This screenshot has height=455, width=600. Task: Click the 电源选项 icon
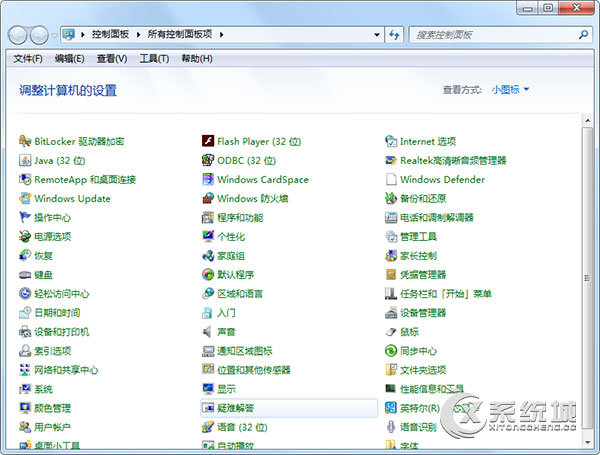click(x=25, y=236)
